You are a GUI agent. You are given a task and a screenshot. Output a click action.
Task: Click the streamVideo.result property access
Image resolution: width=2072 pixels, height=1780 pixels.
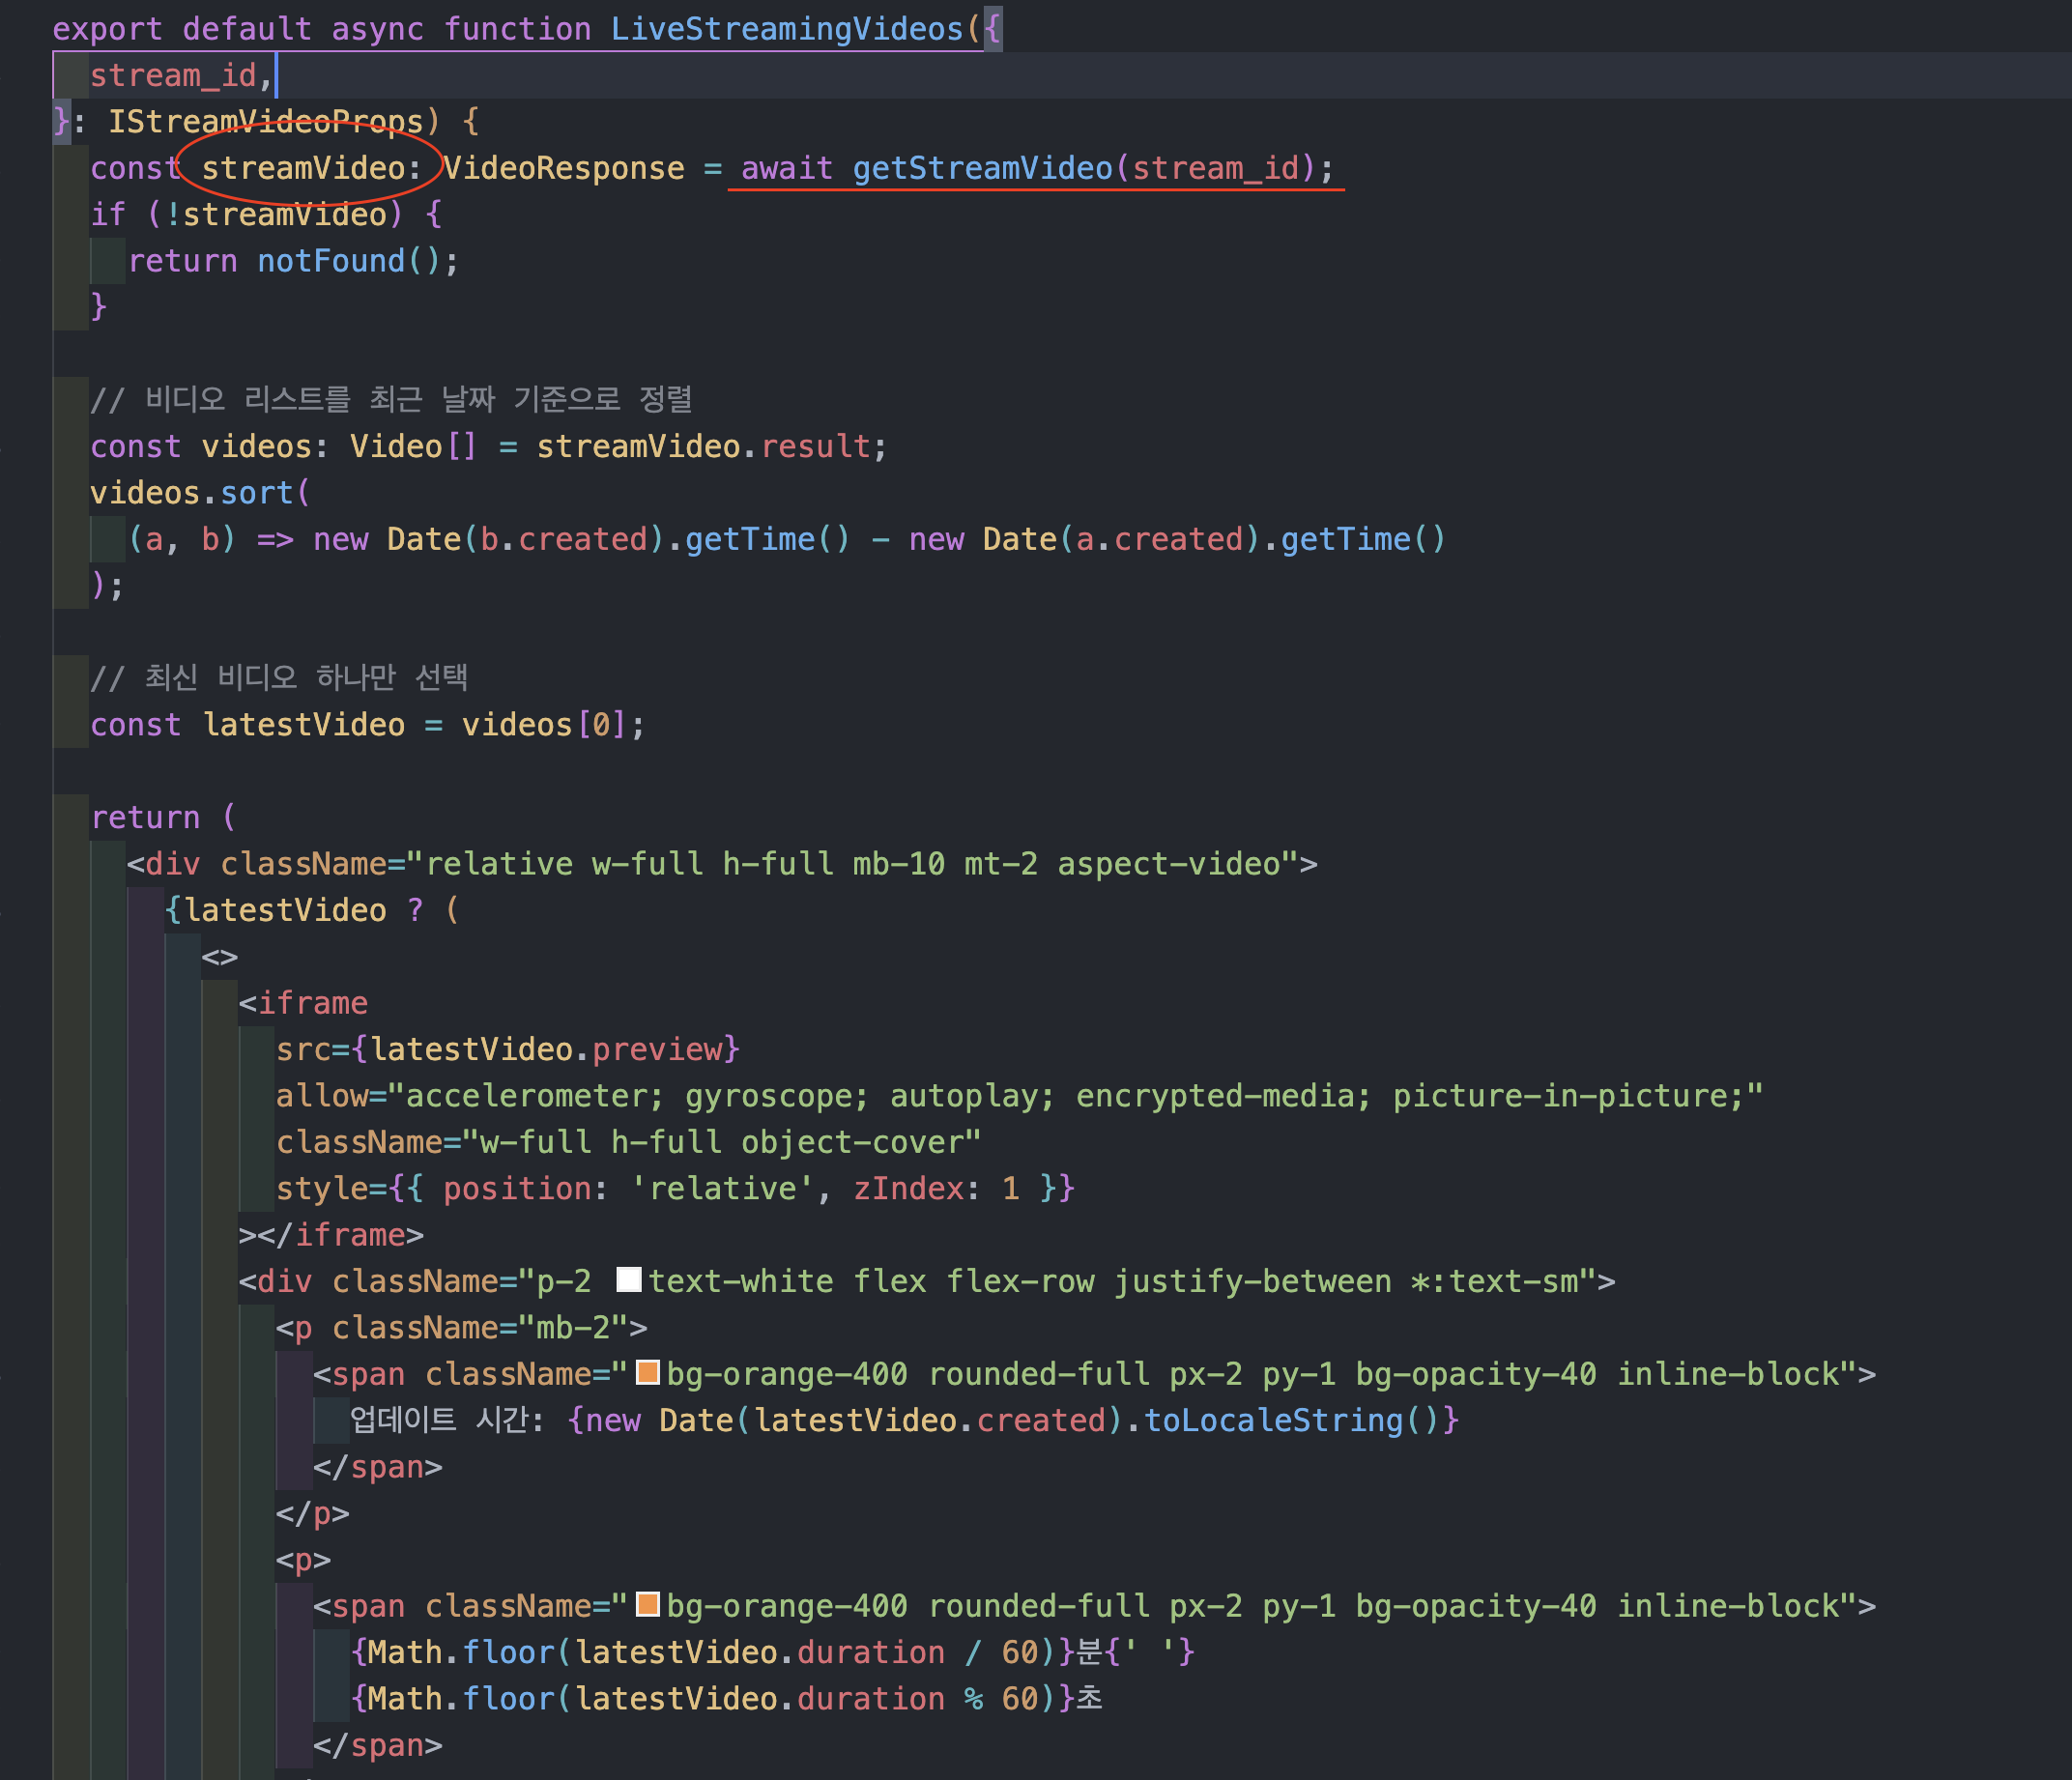tap(704, 446)
